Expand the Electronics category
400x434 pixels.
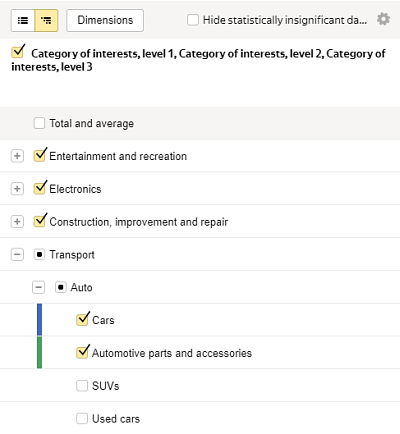tap(17, 189)
